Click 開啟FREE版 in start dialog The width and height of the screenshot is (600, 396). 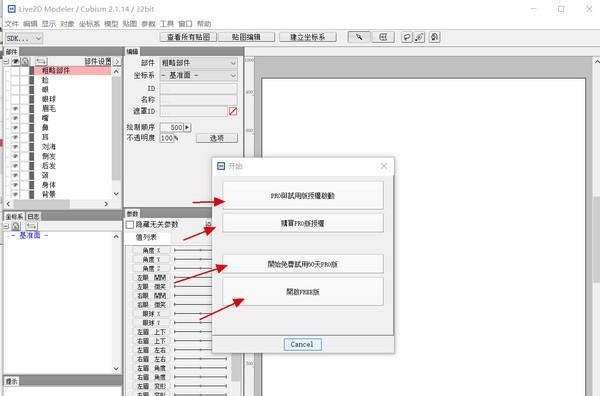coord(303,292)
